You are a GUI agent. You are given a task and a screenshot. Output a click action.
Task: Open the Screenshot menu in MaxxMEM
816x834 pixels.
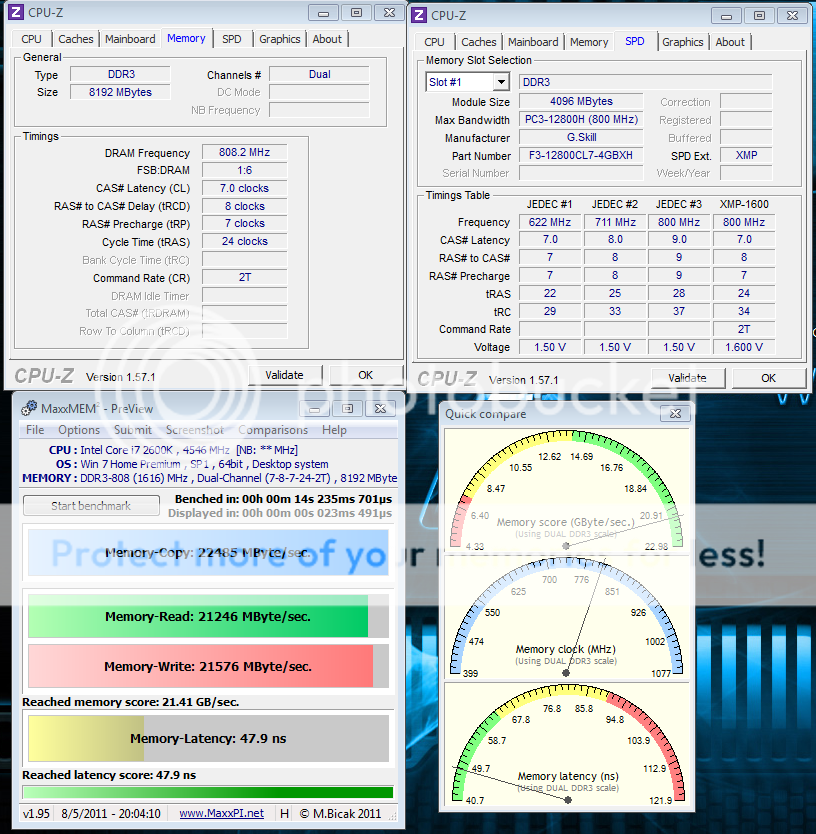coord(195,430)
